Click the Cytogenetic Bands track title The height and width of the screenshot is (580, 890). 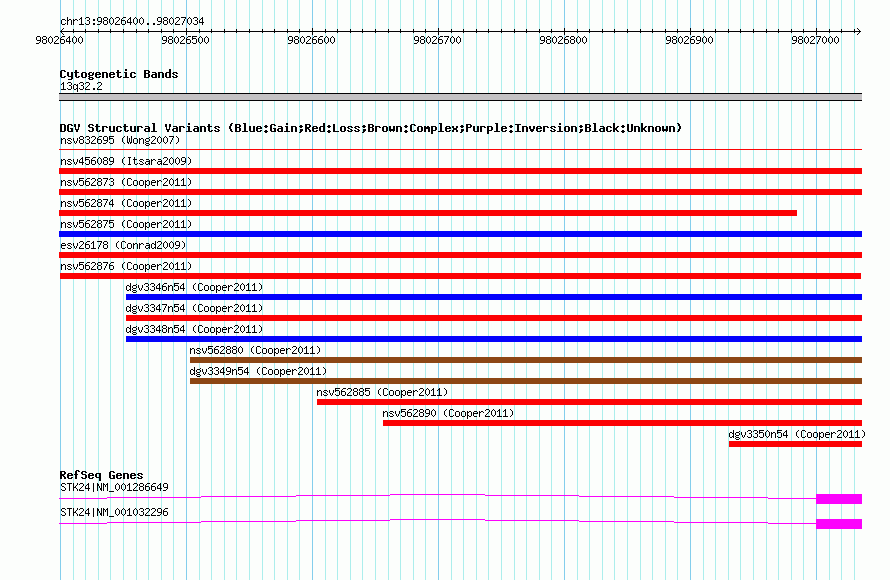coord(119,74)
